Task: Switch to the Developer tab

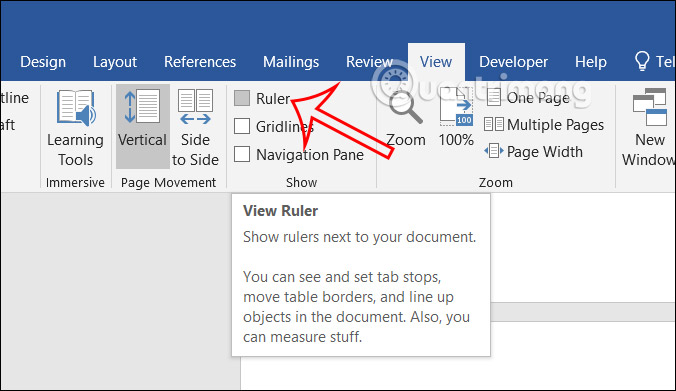Action: 513,62
